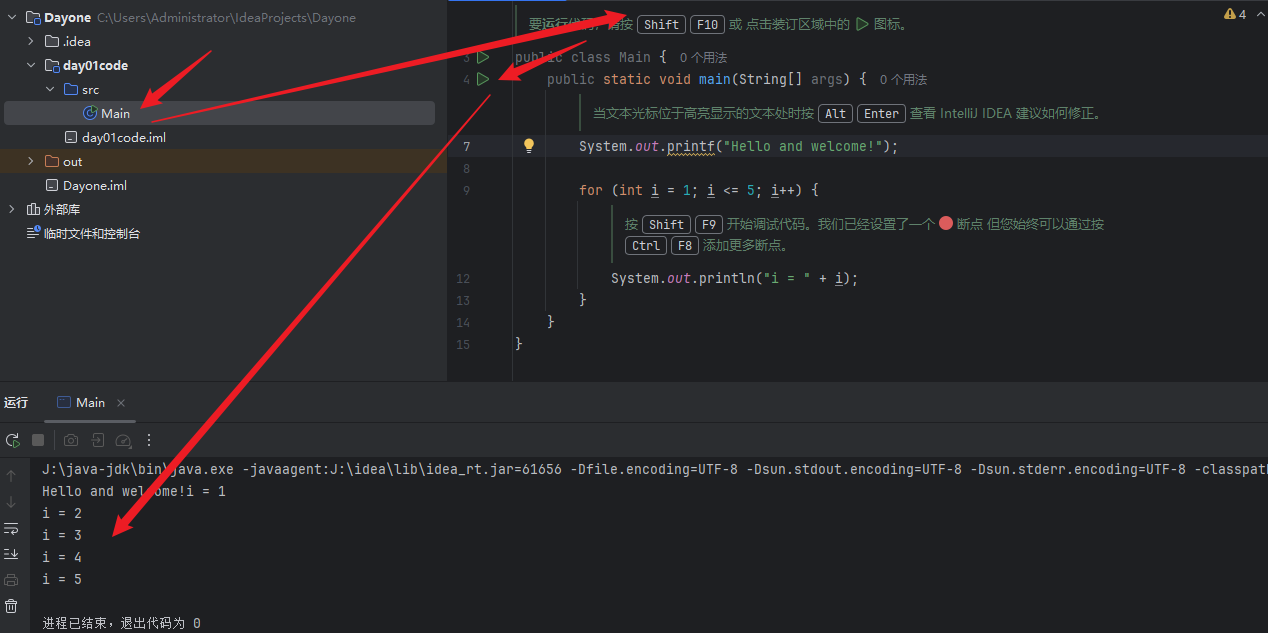Open the profiler gauge icon
The width and height of the screenshot is (1268, 633).
point(123,440)
